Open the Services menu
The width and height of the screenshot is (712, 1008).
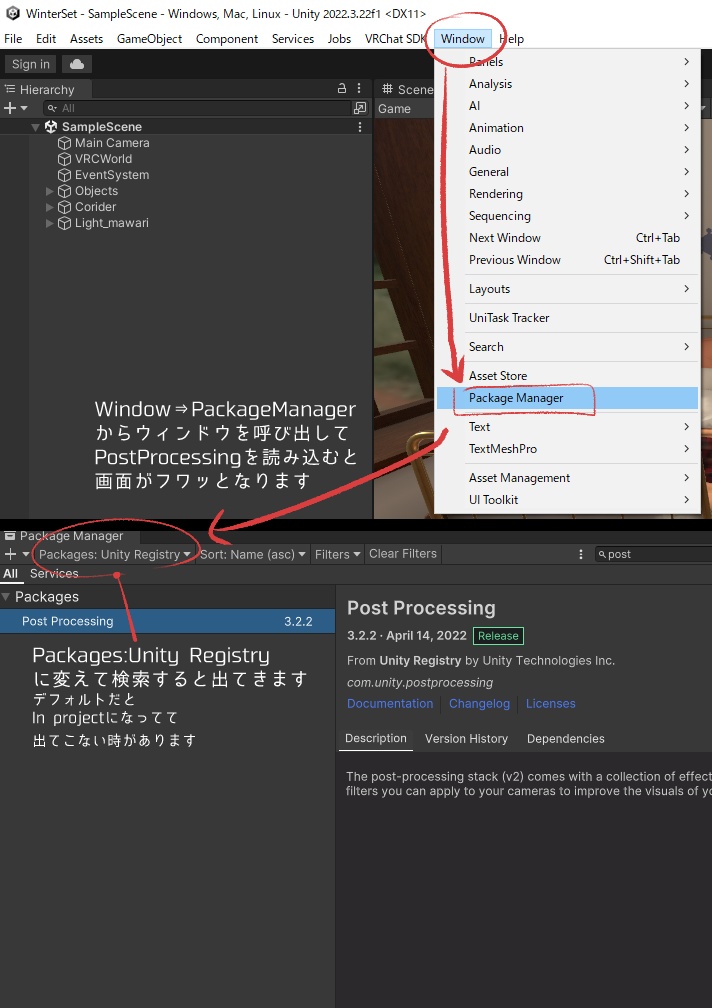[x=292, y=39]
